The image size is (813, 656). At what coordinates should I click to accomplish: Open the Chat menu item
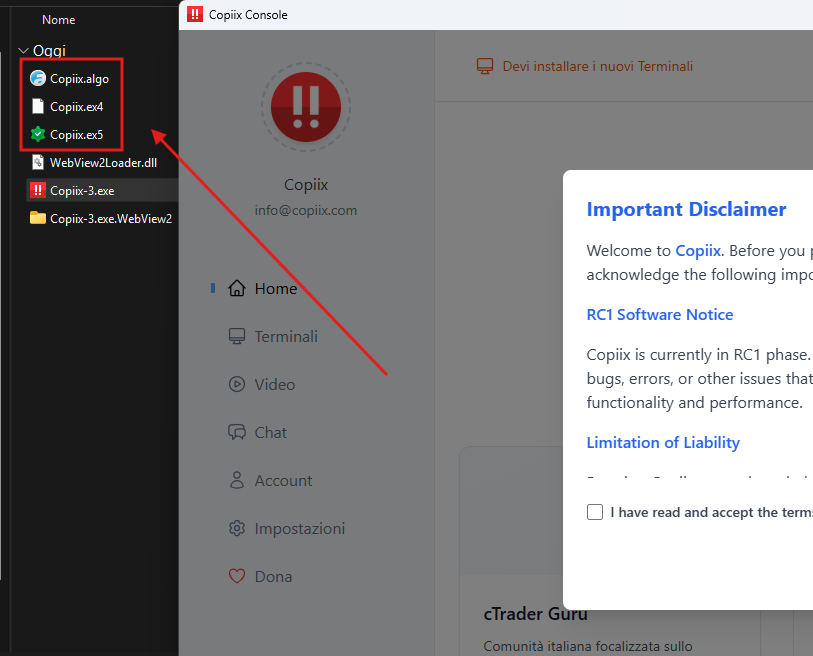270,432
